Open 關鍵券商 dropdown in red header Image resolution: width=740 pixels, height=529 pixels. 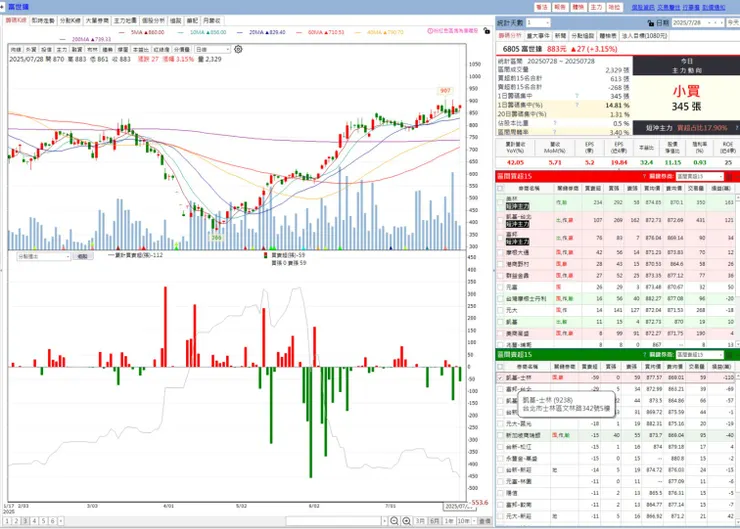(720, 176)
